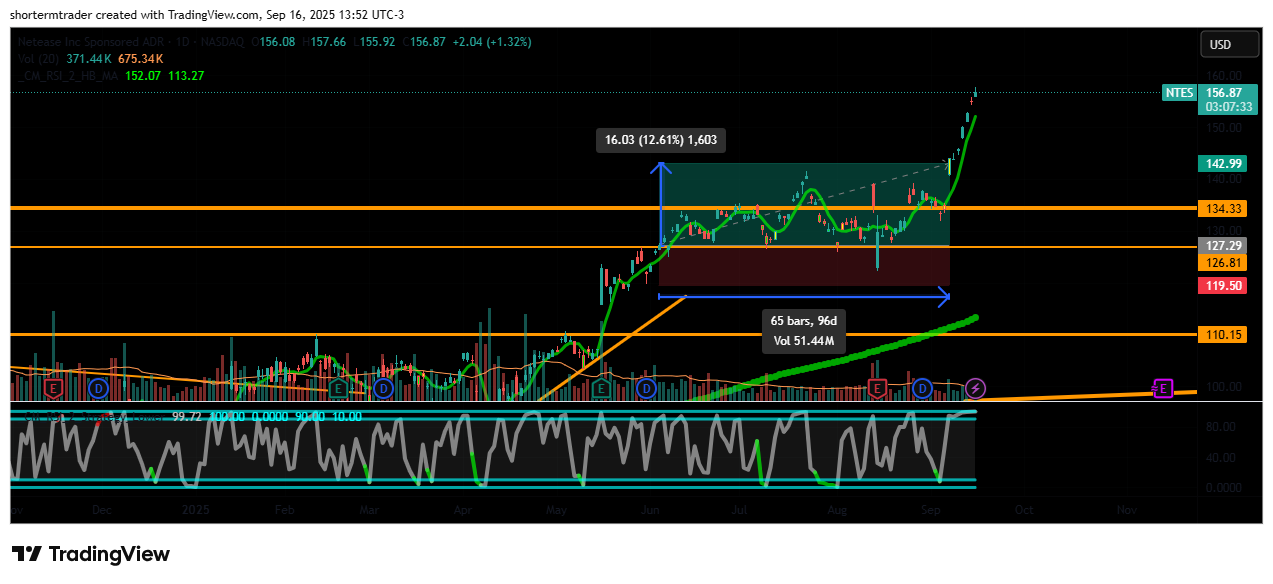
Task: Click the green 142.99 target price label
Action: click(1221, 163)
